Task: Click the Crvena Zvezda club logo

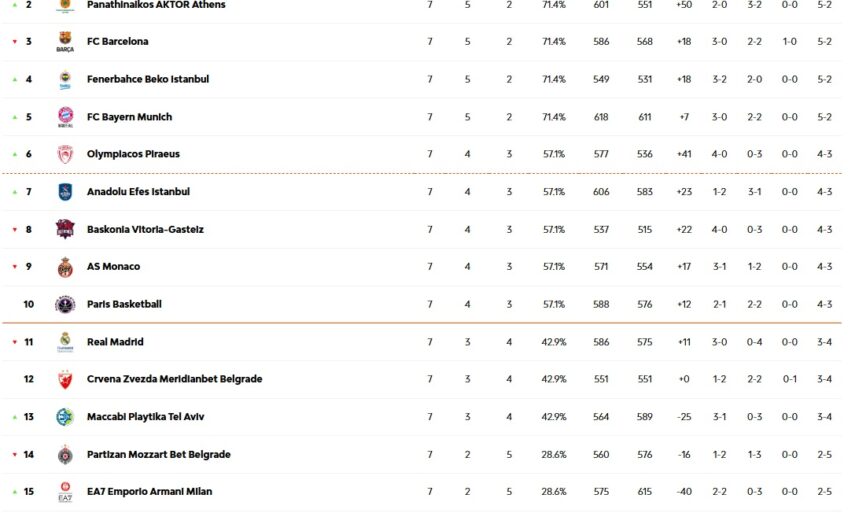Action: pos(65,379)
